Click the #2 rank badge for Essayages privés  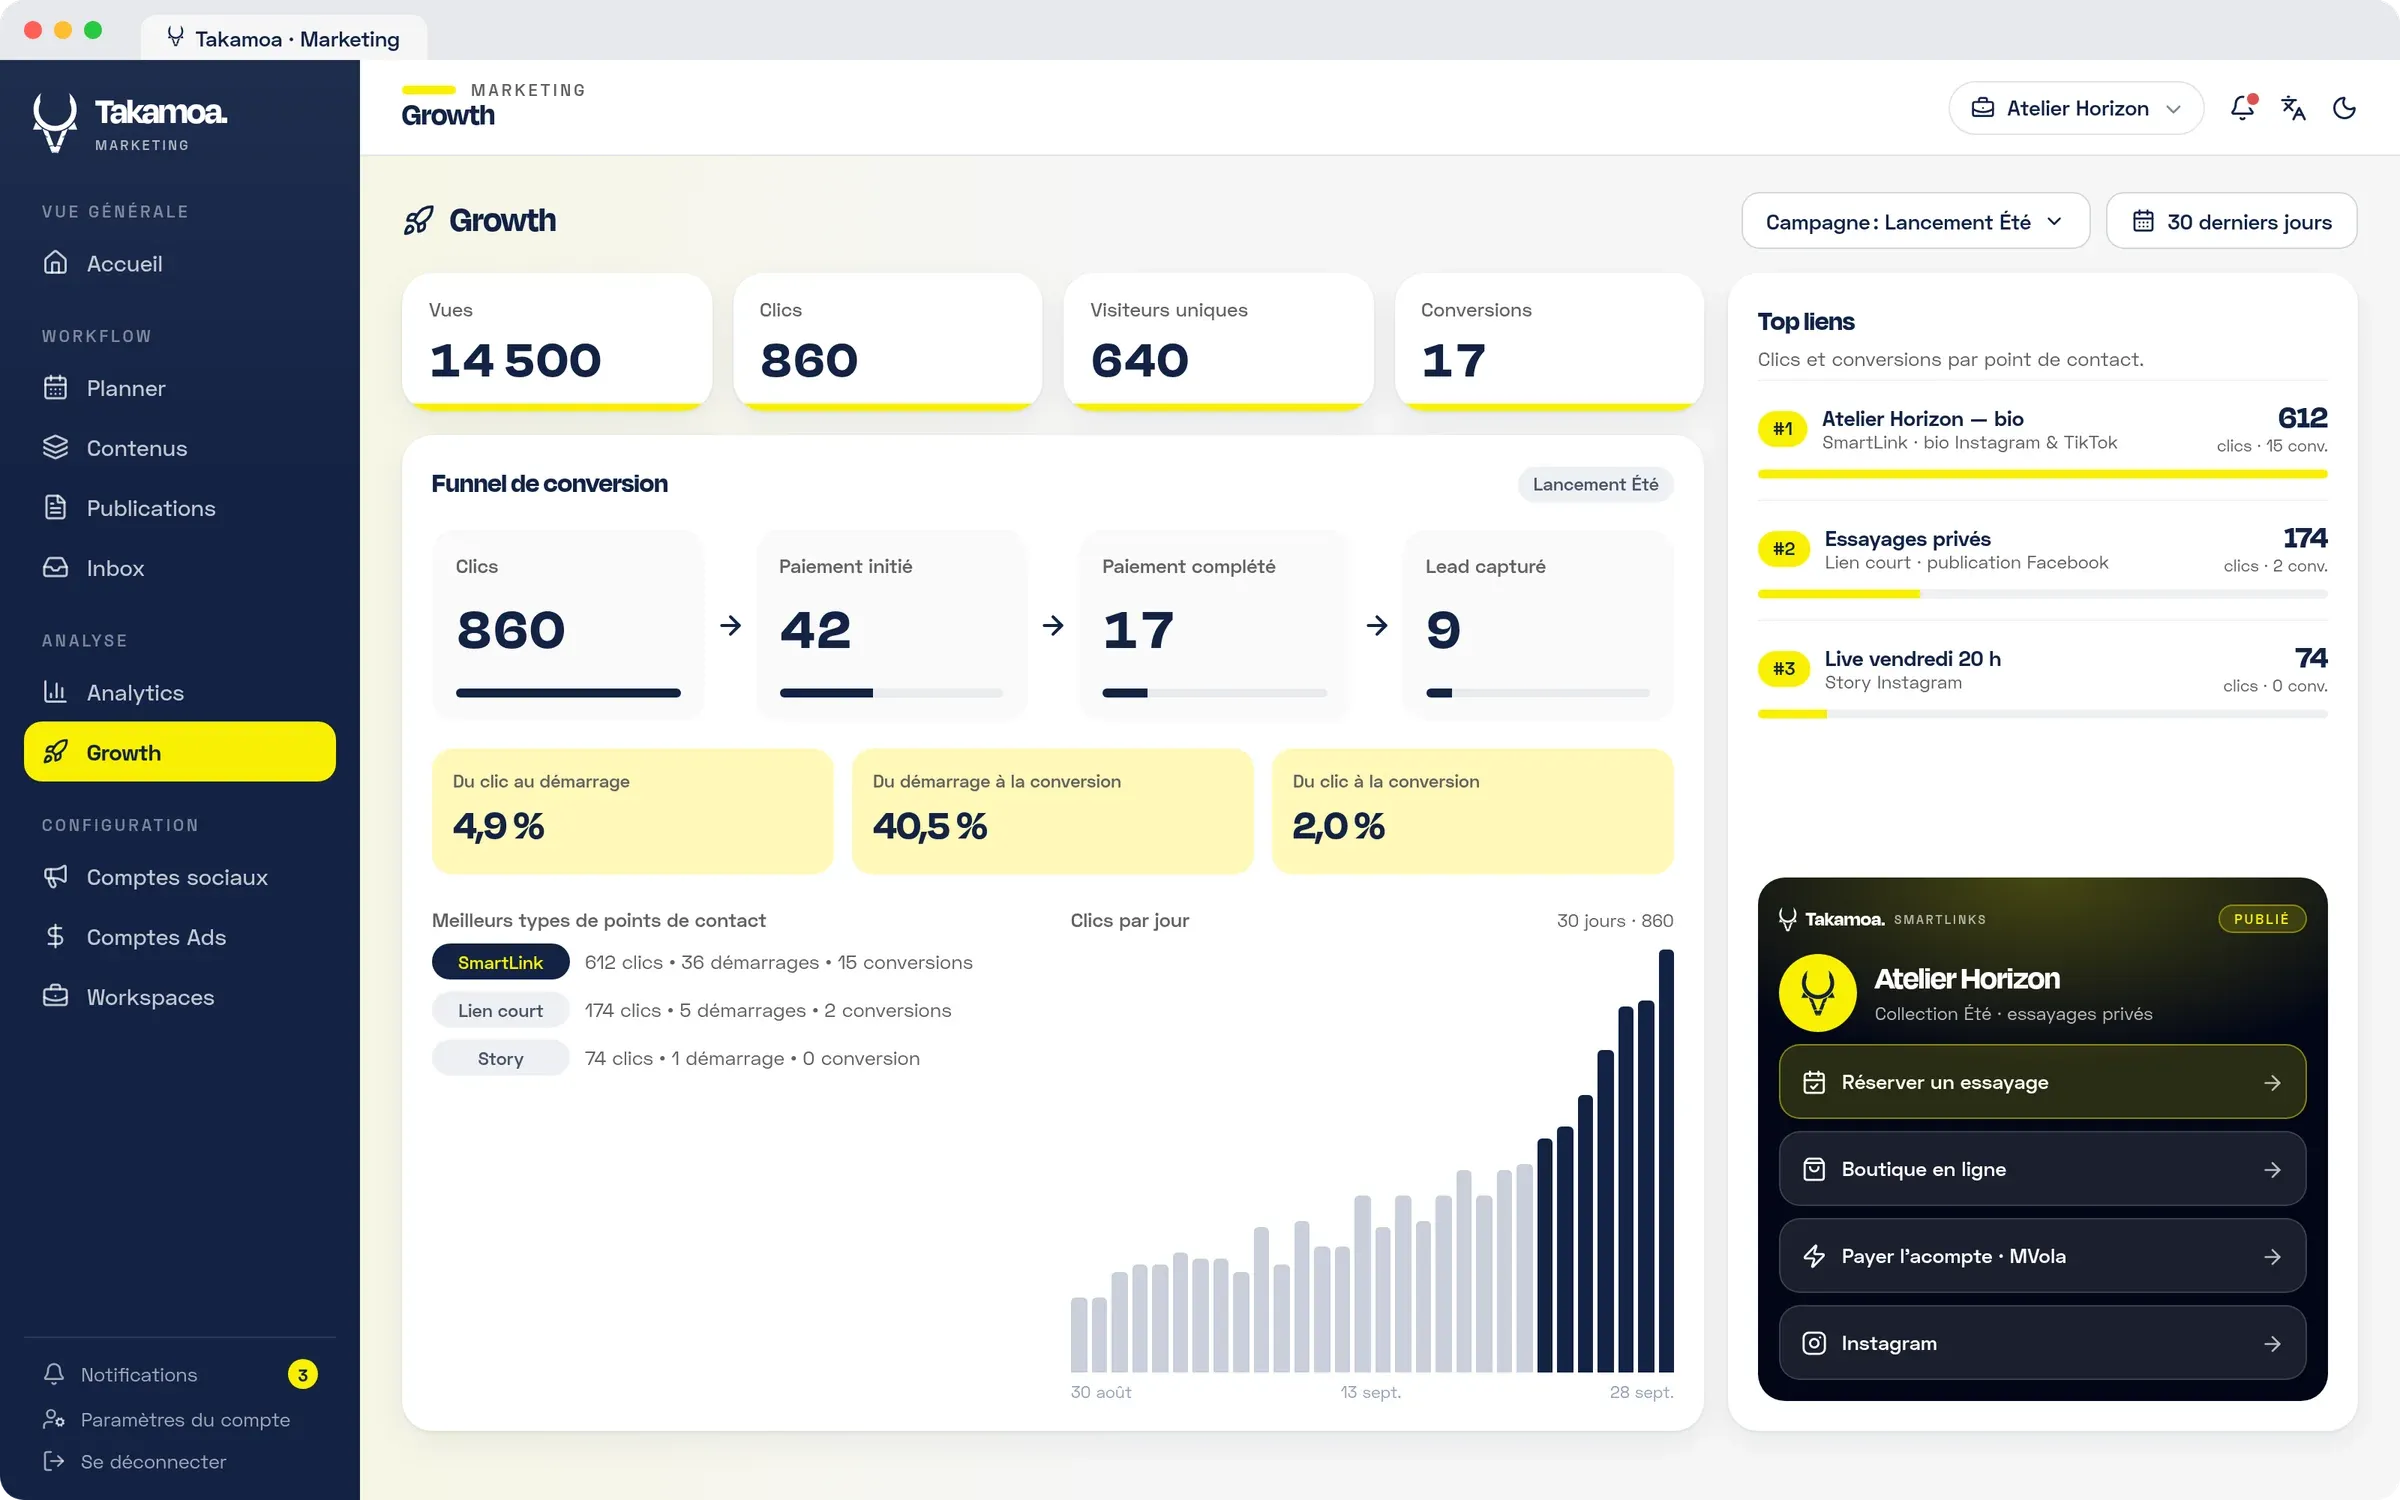point(1783,549)
